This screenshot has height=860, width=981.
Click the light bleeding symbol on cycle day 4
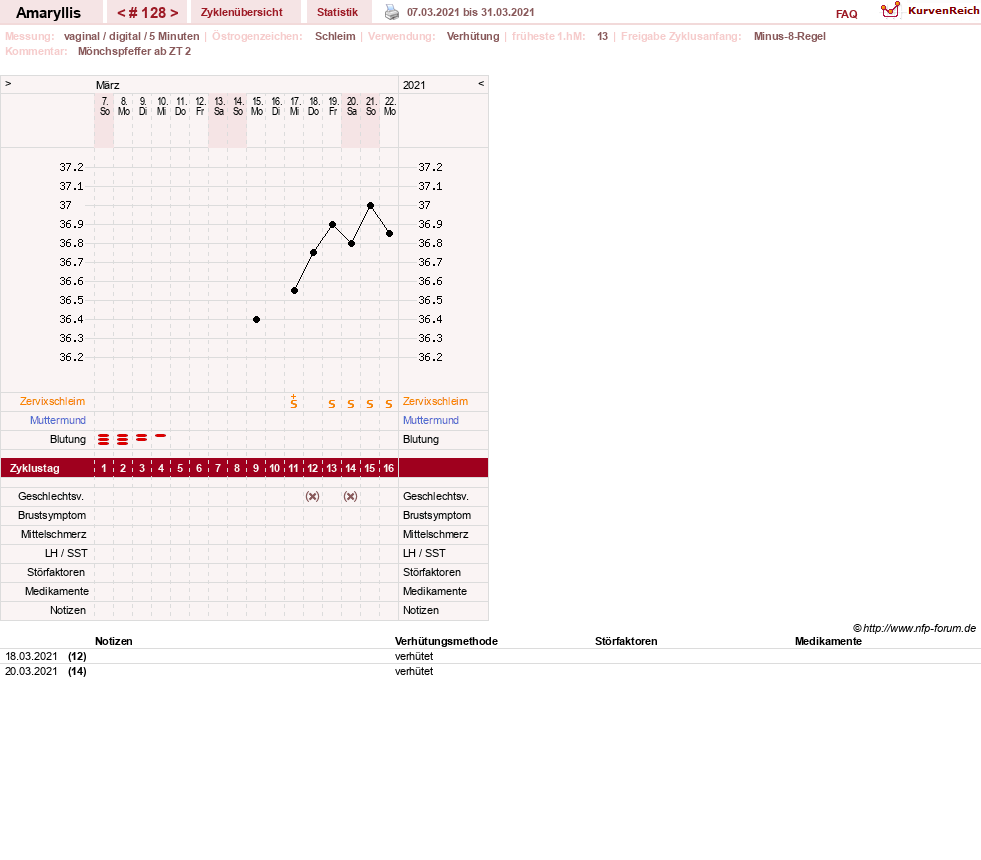tap(161, 435)
